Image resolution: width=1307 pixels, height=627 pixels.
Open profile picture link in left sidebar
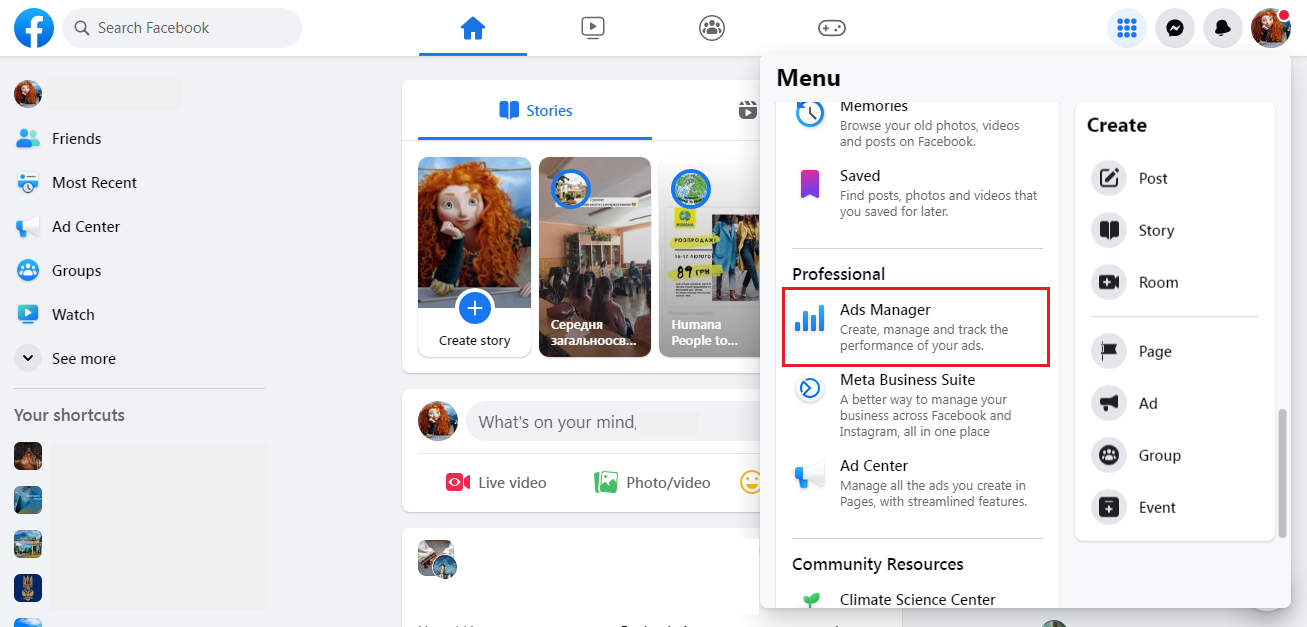(x=28, y=94)
